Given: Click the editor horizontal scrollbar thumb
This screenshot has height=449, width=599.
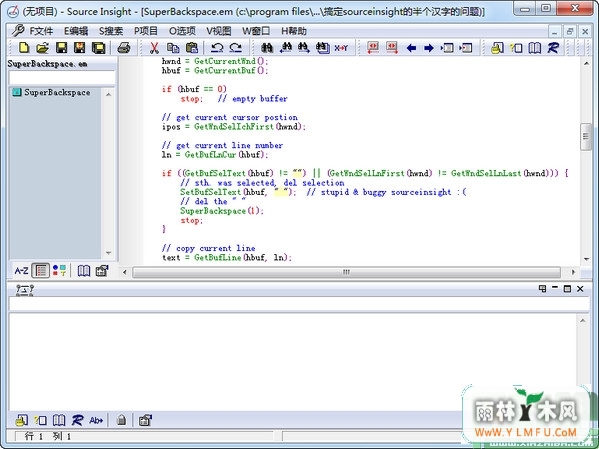Looking at the screenshot, I should pyautogui.click(x=346, y=272).
